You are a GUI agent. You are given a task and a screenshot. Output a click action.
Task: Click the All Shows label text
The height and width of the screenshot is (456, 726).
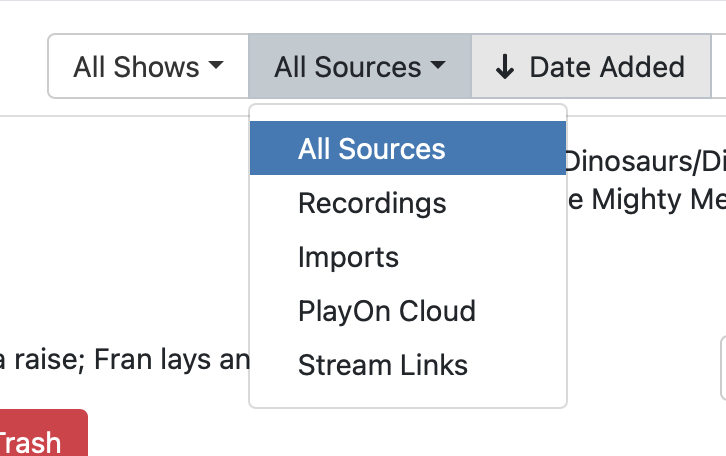[136, 67]
